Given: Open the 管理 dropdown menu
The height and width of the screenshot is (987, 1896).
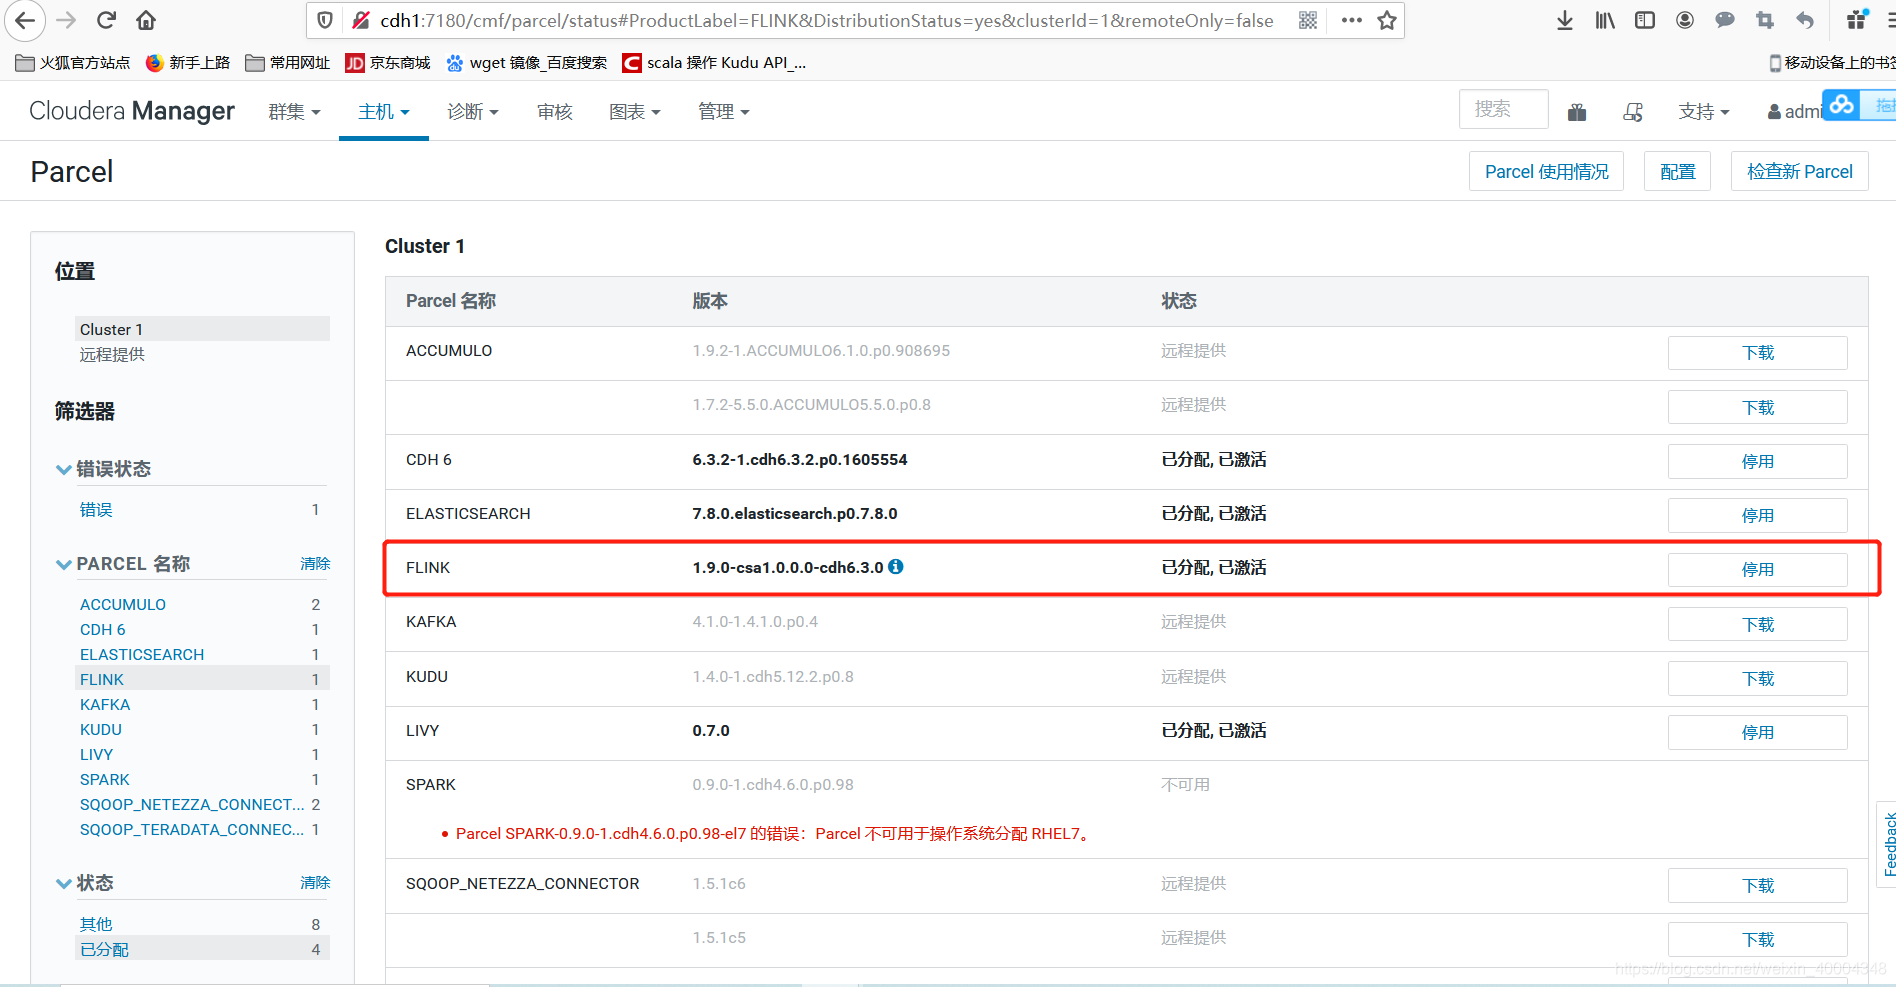Looking at the screenshot, I should click(724, 112).
